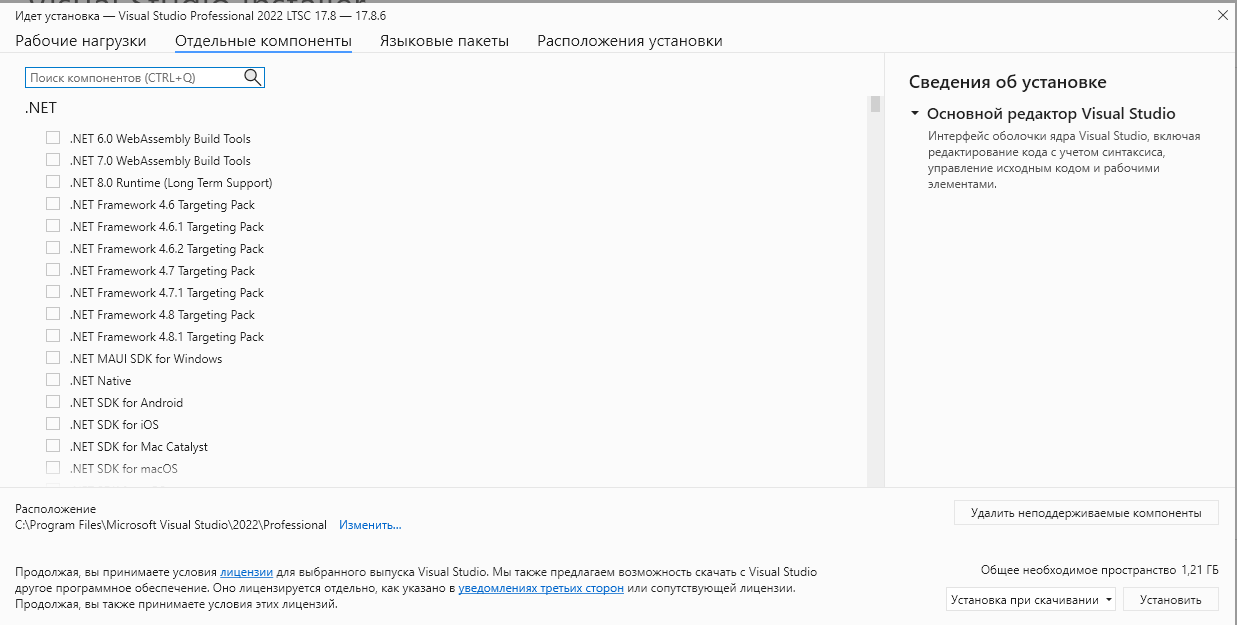Open Языковые пакеты tab
This screenshot has width=1237, height=625.
(x=444, y=41)
